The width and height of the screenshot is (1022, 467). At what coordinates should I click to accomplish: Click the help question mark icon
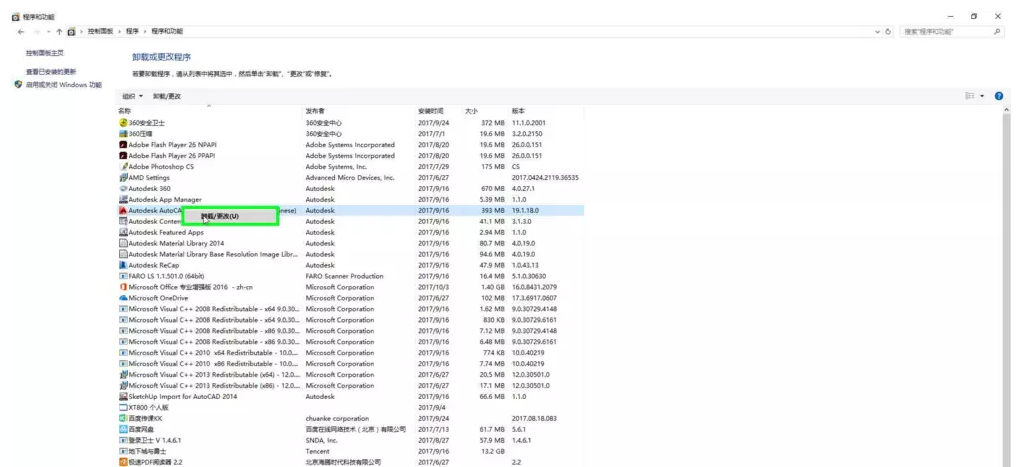tap(999, 96)
